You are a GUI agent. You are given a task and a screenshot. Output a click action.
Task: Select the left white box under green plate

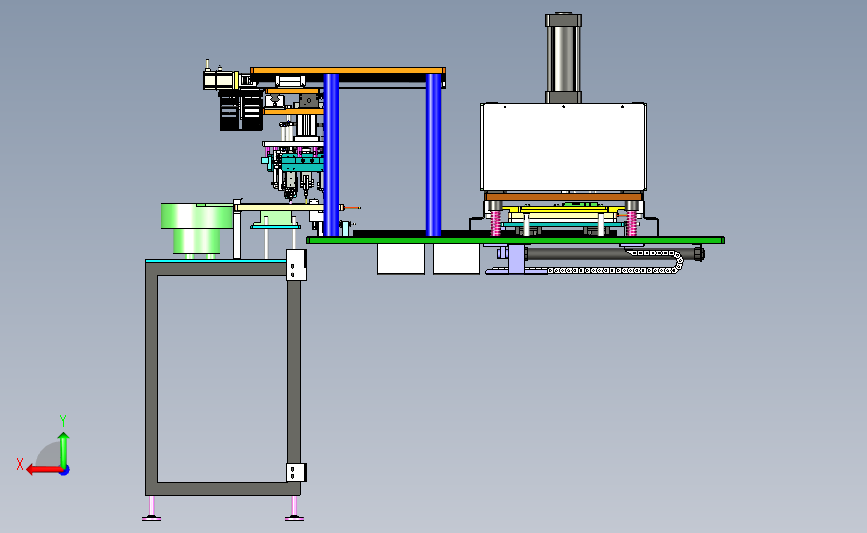coord(401,259)
